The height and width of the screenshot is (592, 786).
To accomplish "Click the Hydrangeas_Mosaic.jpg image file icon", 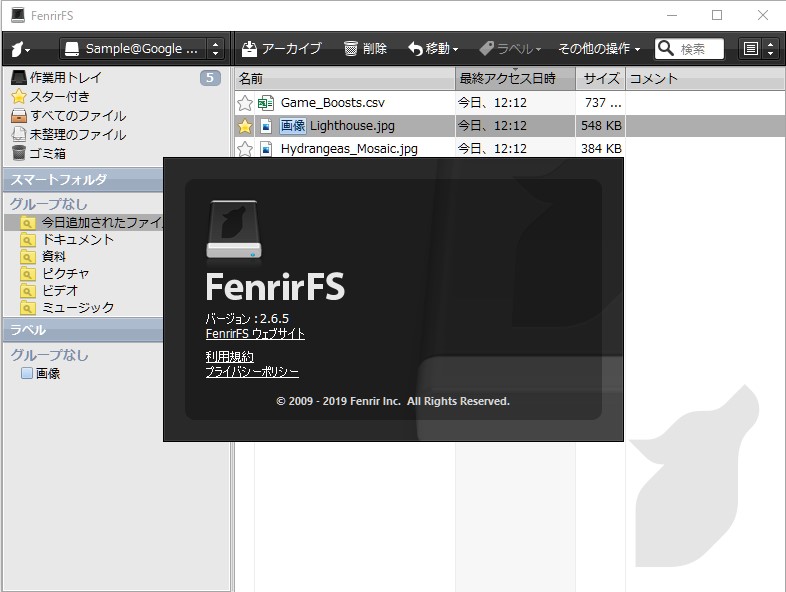I will click(266, 149).
